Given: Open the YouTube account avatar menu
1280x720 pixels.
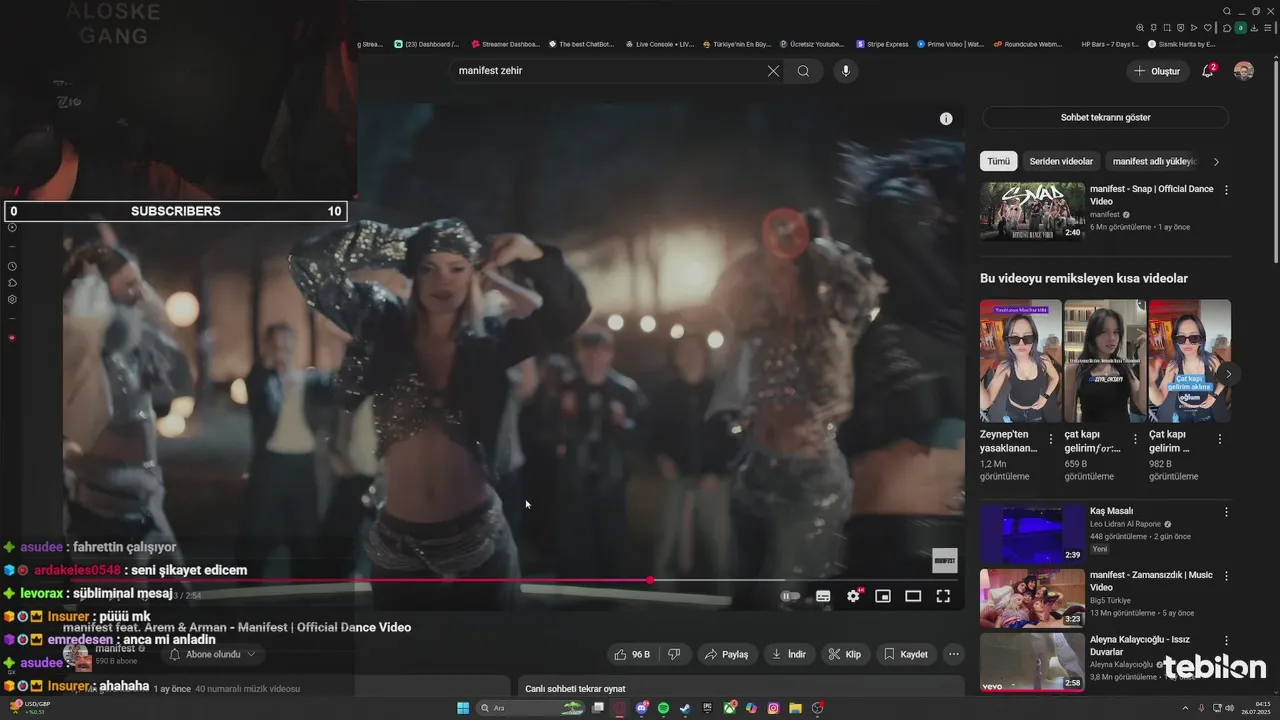Looking at the screenshot, I should [x=1244, y=71].
